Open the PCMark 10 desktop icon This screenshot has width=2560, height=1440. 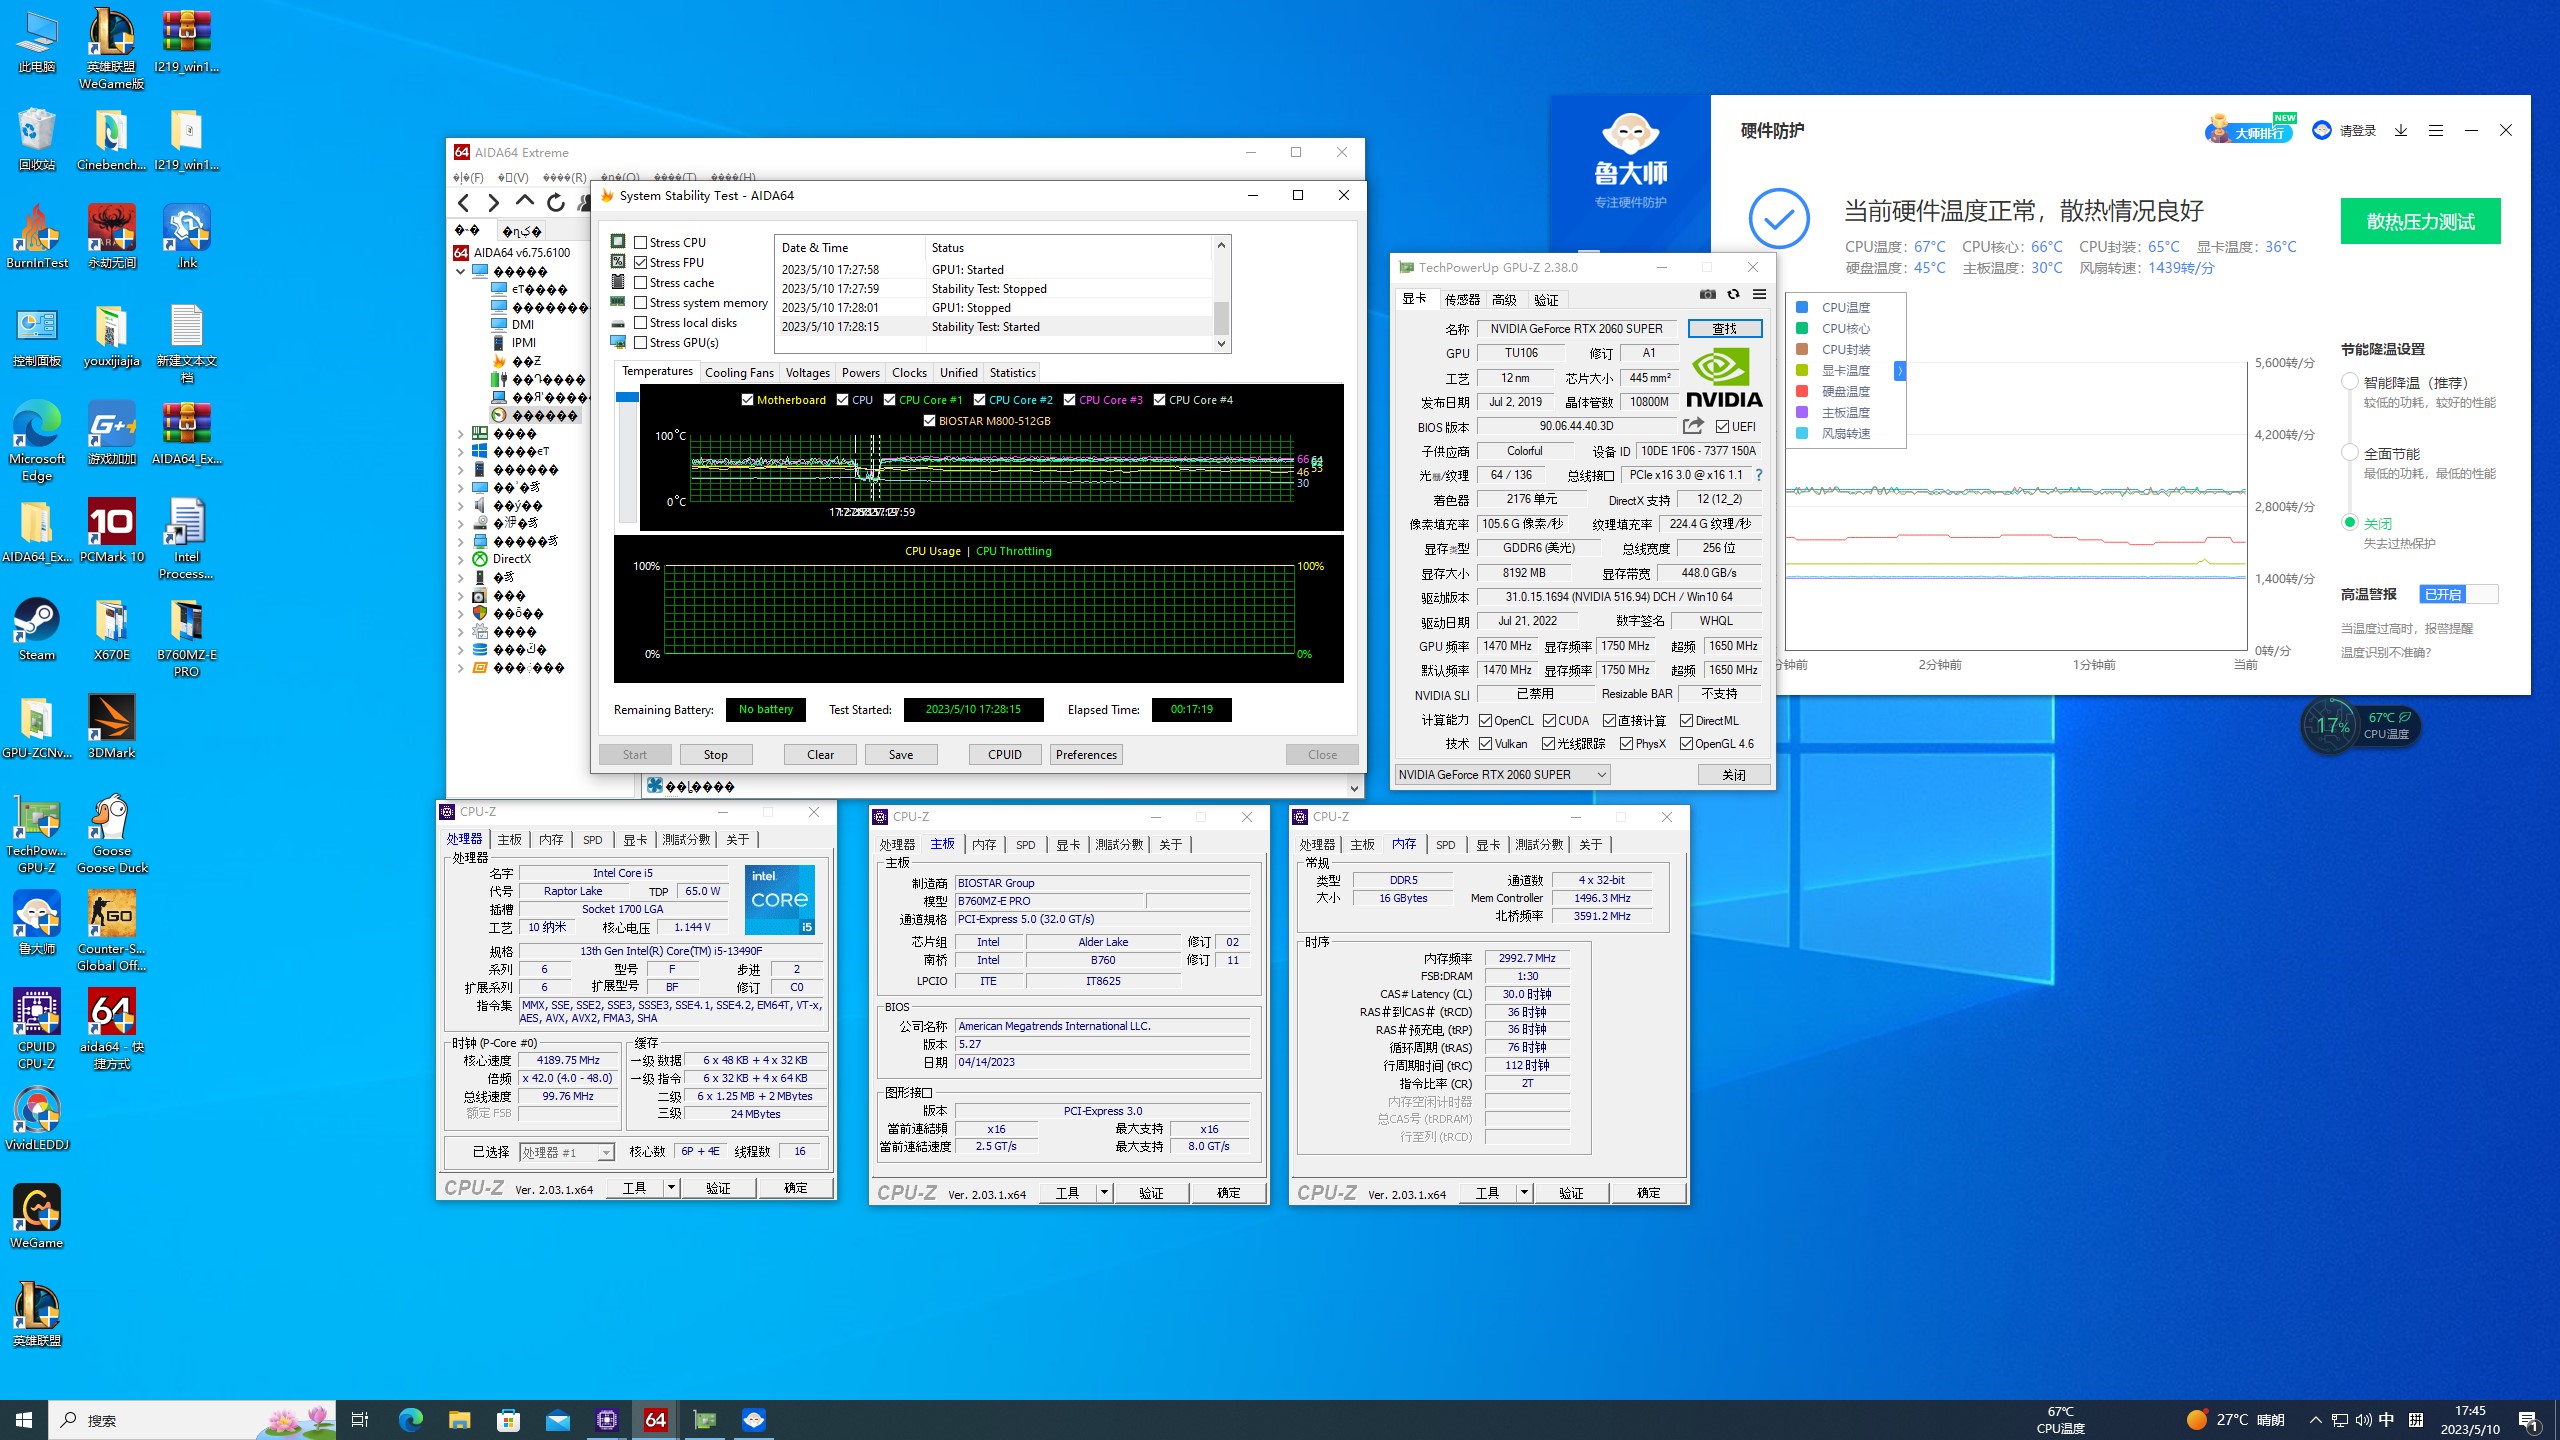click(x=111, y=531)
